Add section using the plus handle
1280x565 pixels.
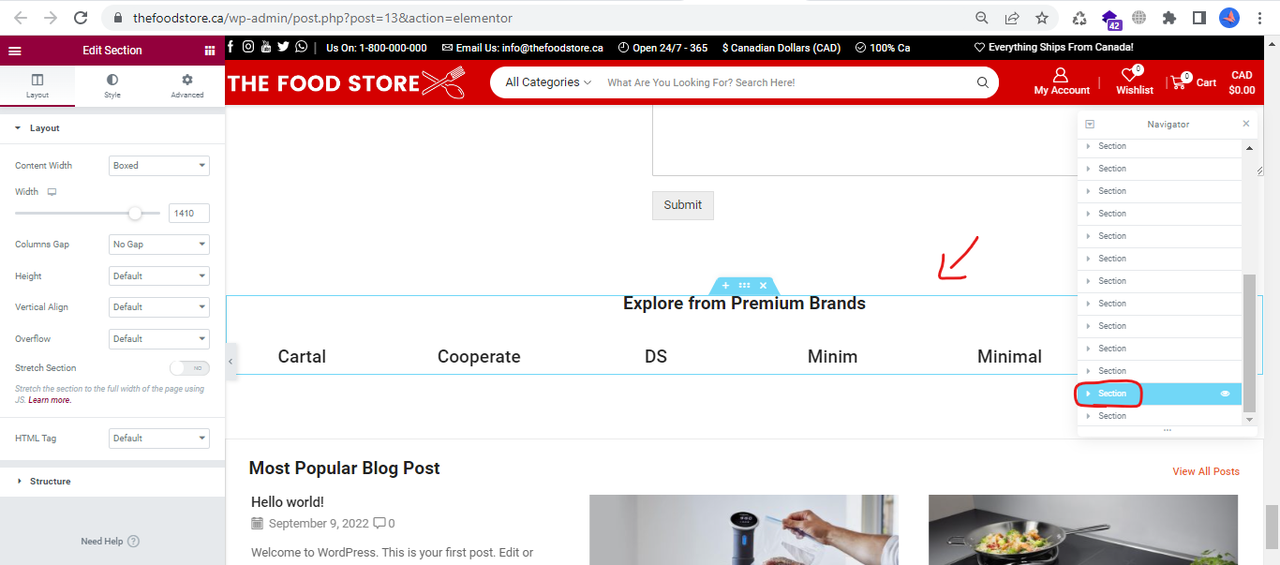726,286
